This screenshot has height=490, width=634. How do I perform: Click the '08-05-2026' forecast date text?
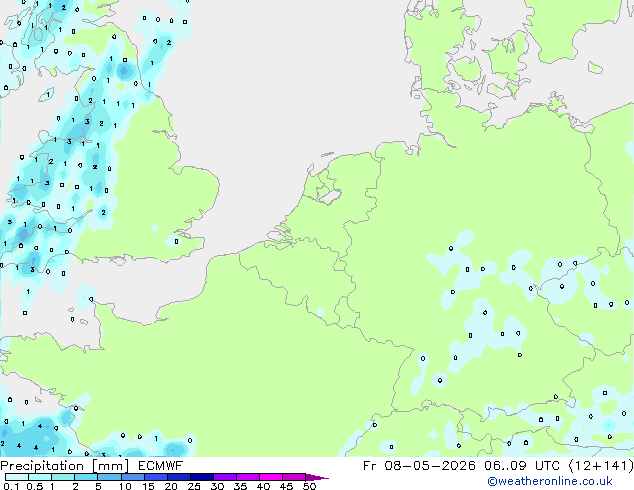click(430, 466)
